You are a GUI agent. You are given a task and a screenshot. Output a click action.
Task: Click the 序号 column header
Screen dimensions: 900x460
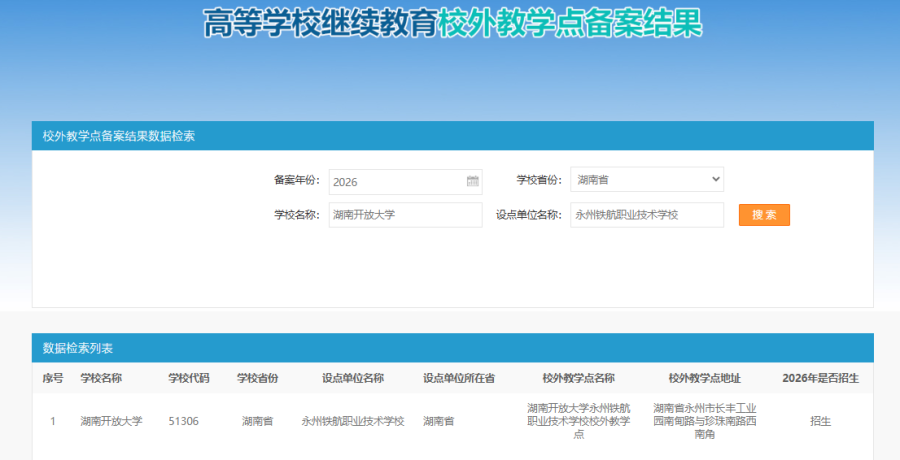53,378
